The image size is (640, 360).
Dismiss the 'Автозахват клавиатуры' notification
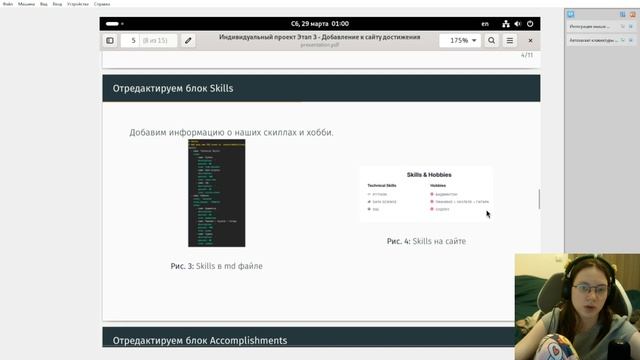[x=631, y=40]
